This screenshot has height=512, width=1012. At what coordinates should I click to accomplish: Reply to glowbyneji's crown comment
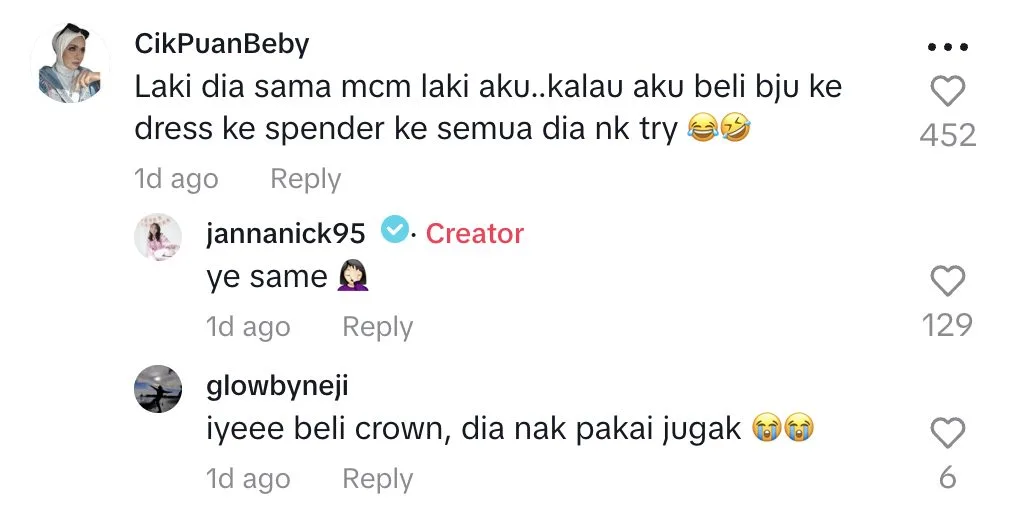[377, 479]
